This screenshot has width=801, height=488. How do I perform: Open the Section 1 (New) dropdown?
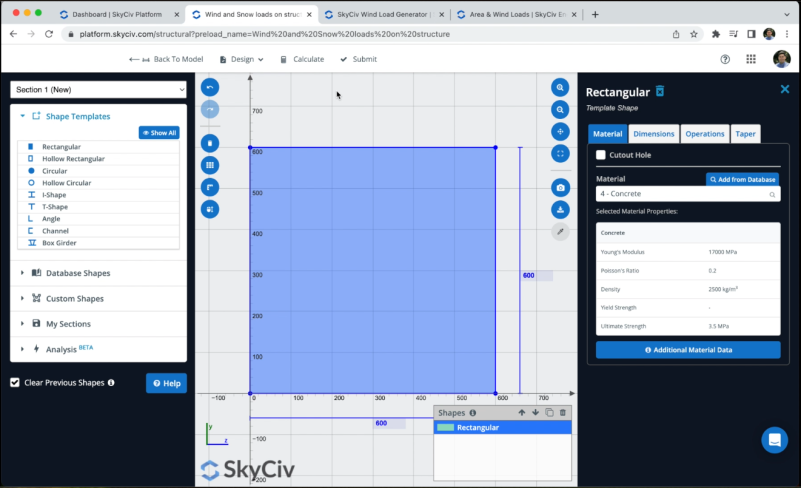[98, 89]
